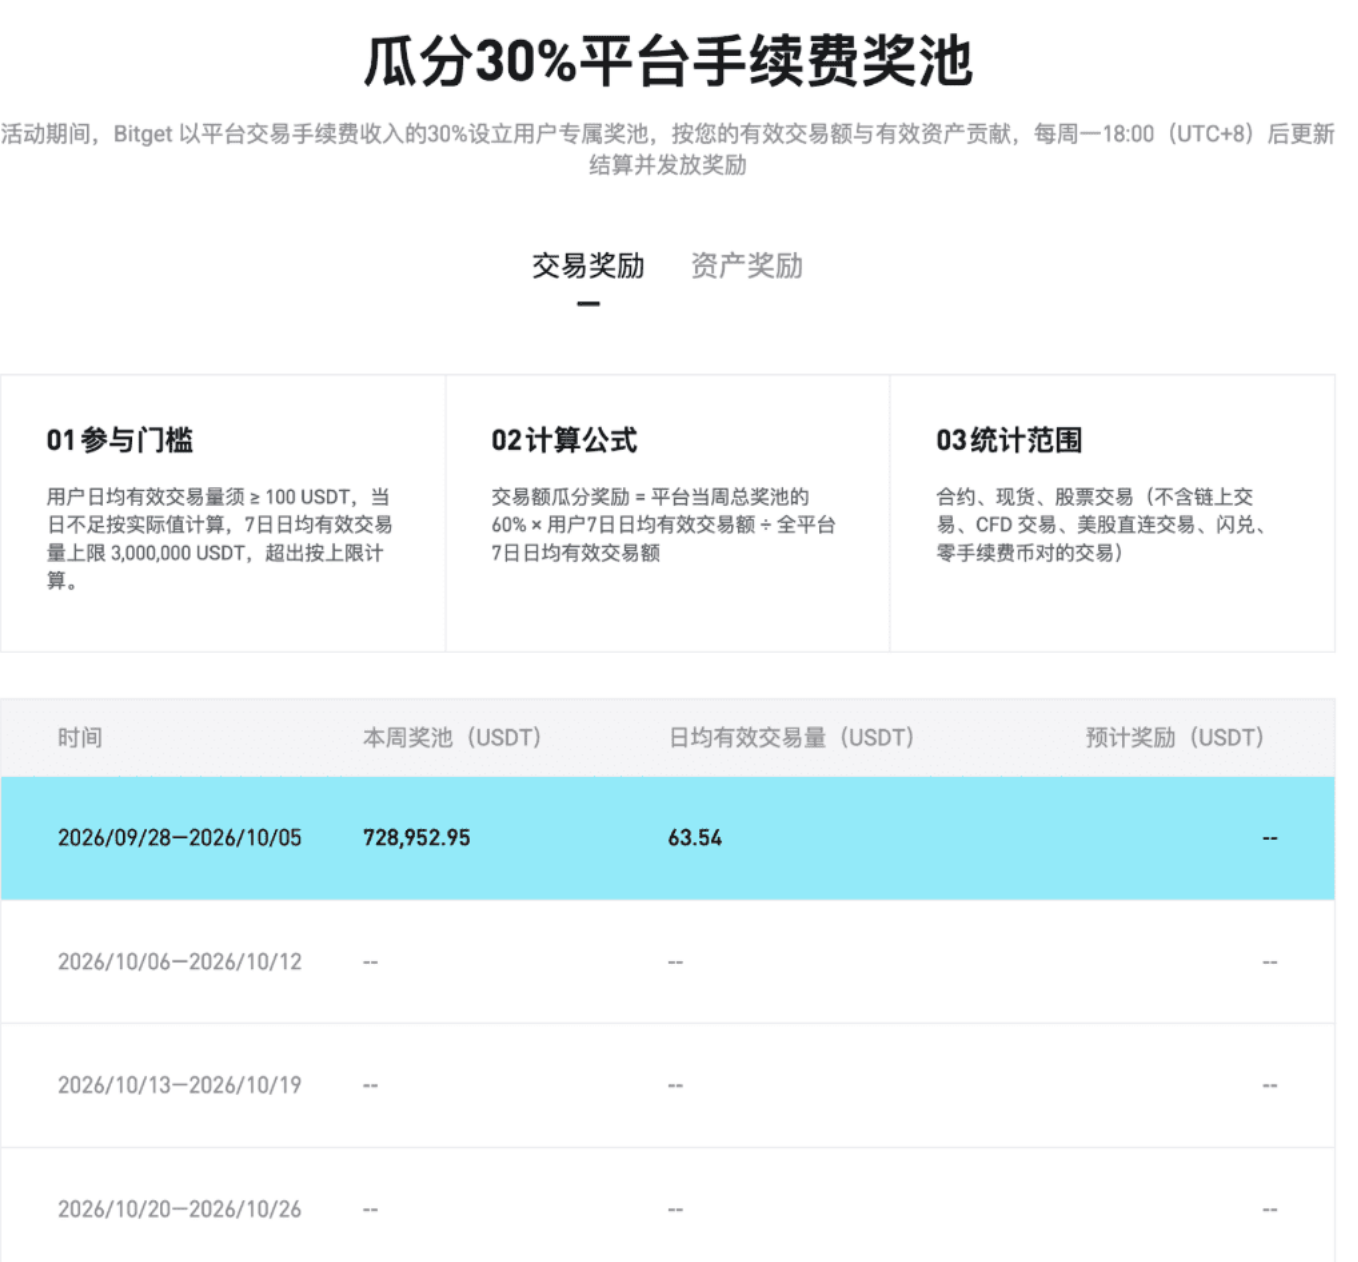Click the daily volume value 63.54

(695, 838)
